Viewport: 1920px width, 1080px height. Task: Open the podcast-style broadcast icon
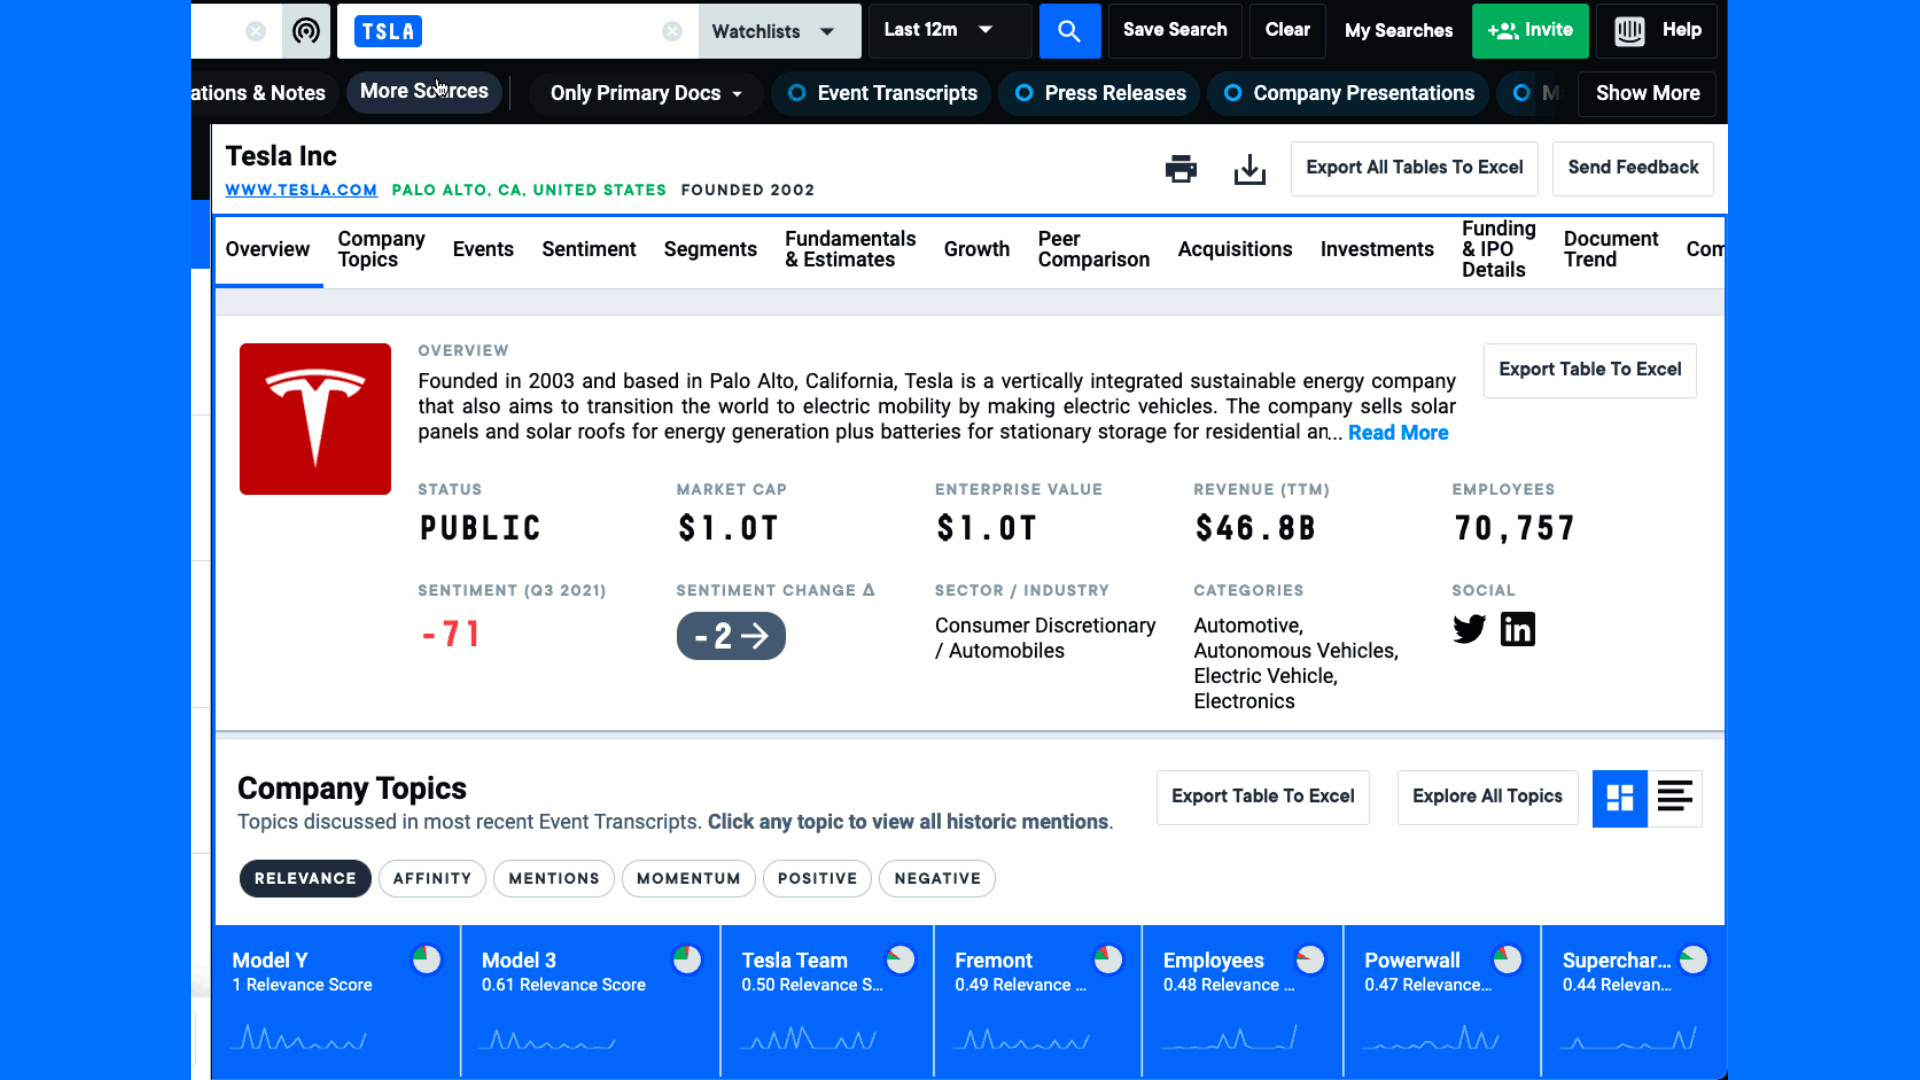point(306,31)
